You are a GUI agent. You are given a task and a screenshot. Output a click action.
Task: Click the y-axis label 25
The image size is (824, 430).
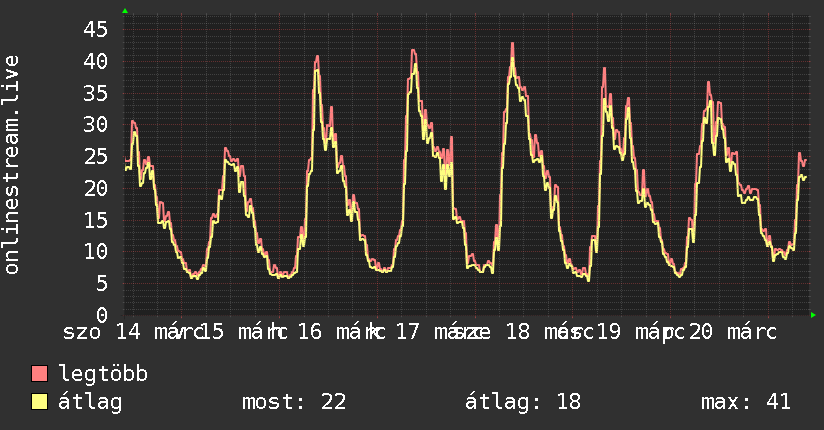pyautogui.click(x=96, y=157)
